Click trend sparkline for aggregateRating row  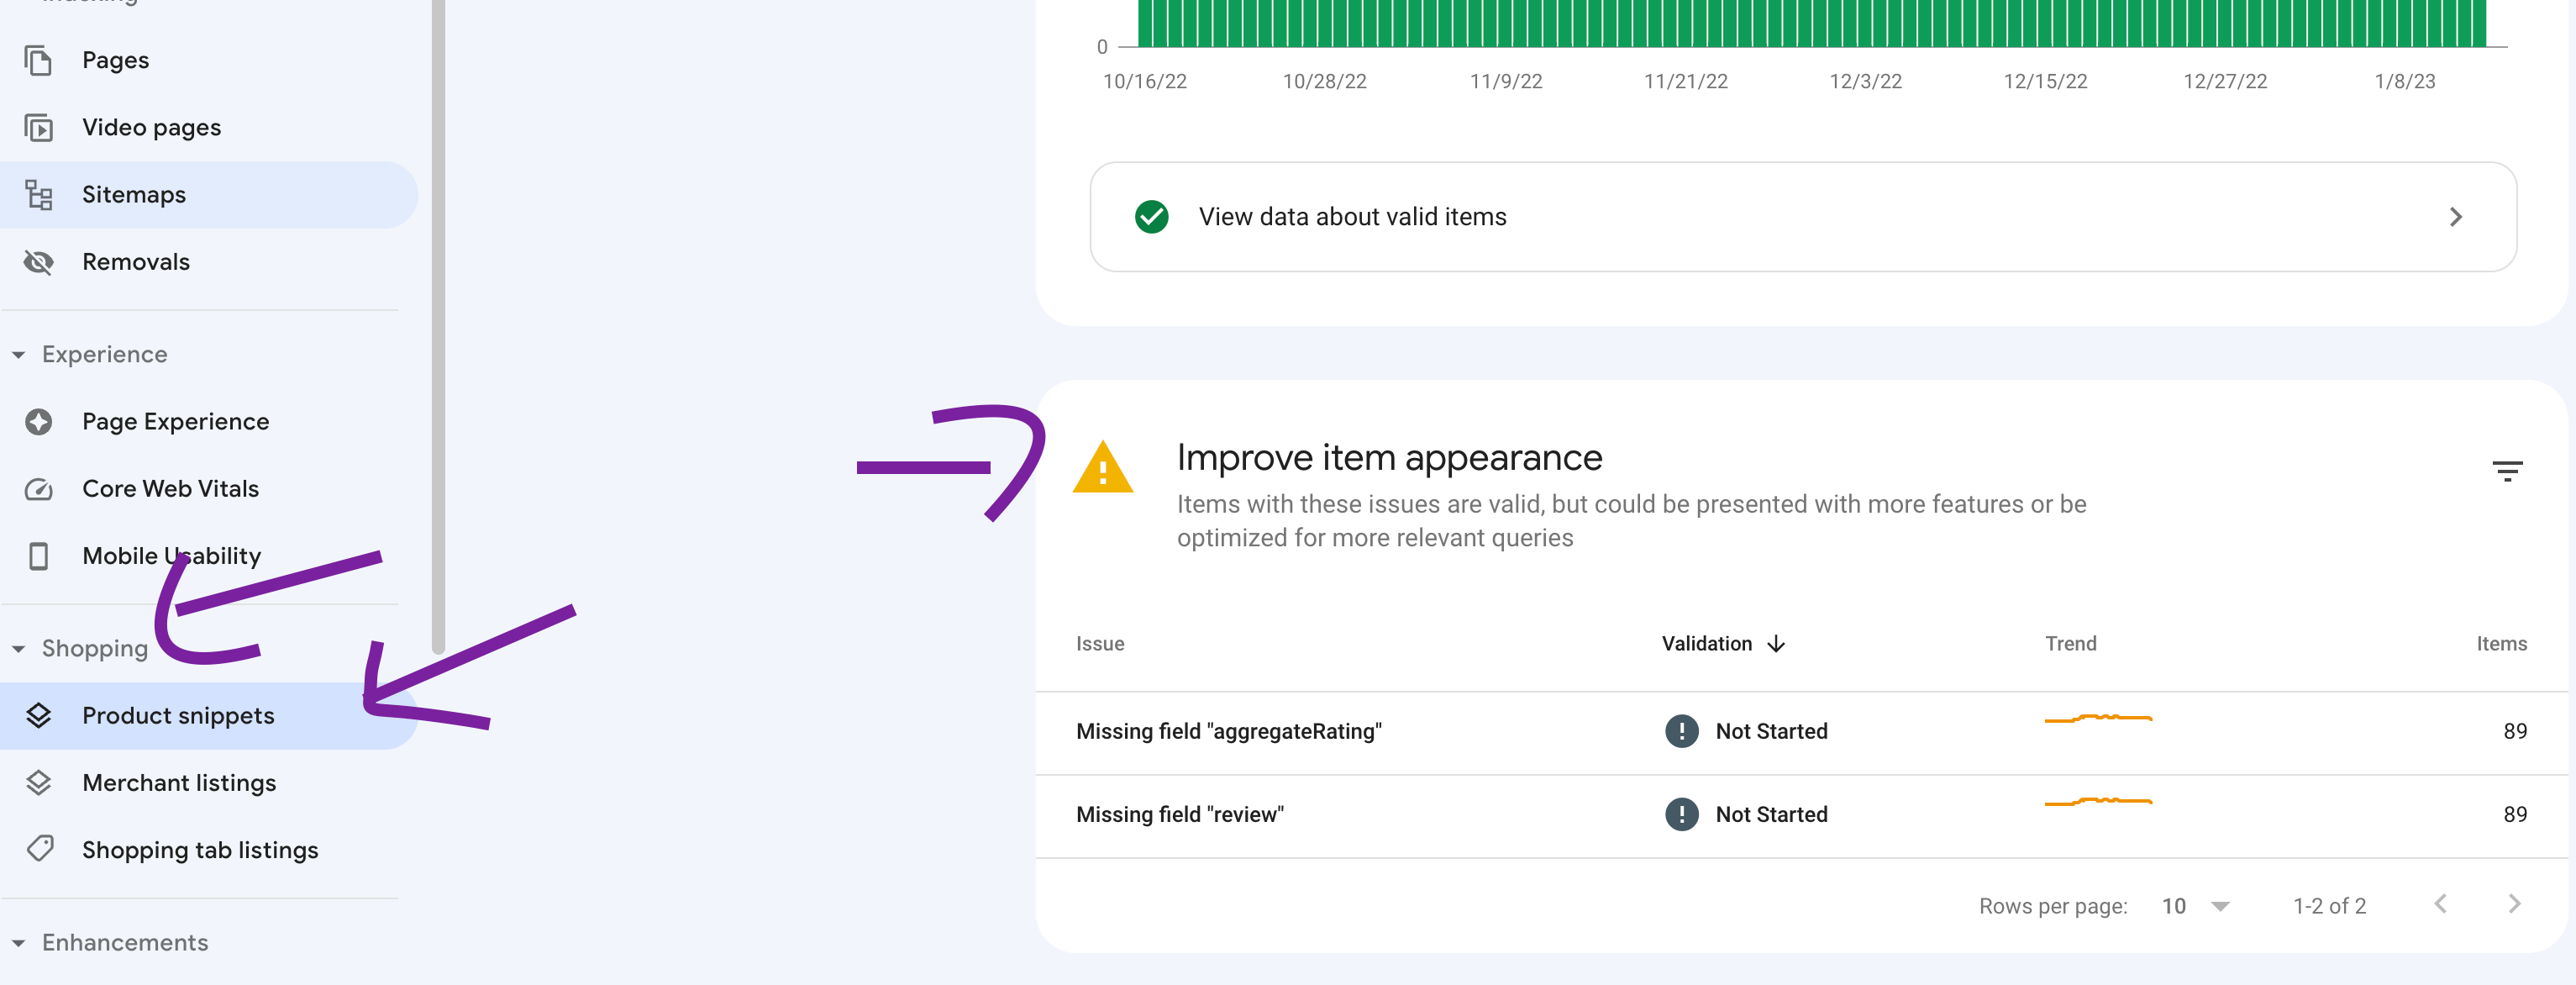[2098, 718]
